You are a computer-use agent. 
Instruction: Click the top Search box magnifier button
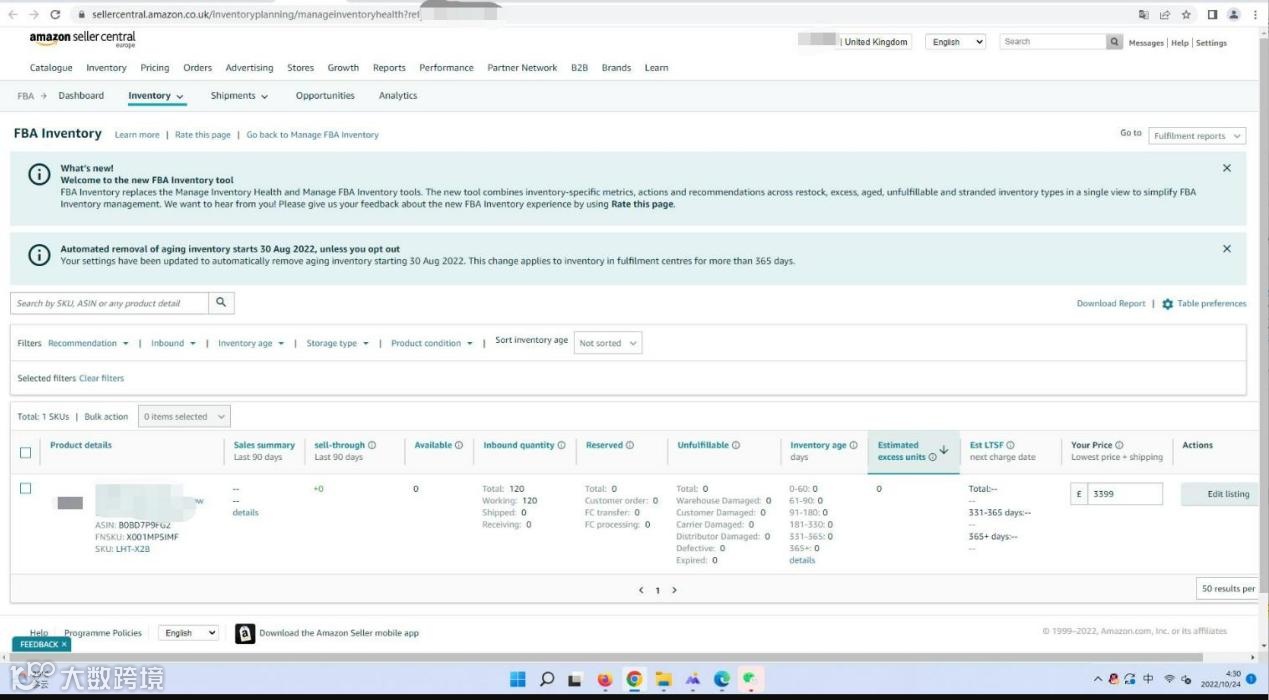pyautogui.click(x=1115, y=42)
